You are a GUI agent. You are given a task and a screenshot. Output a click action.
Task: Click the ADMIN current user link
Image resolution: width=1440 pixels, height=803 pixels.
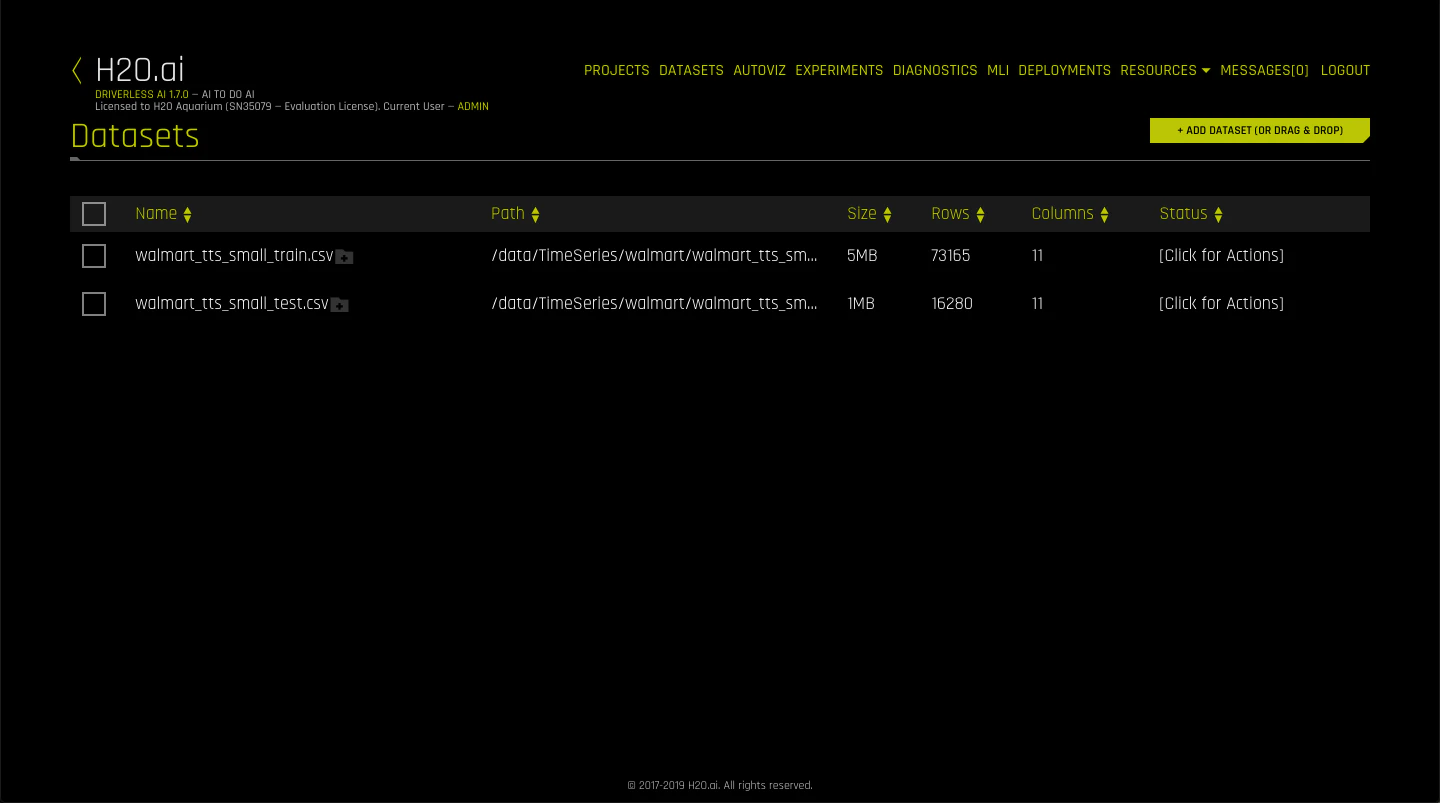point(473,107)
